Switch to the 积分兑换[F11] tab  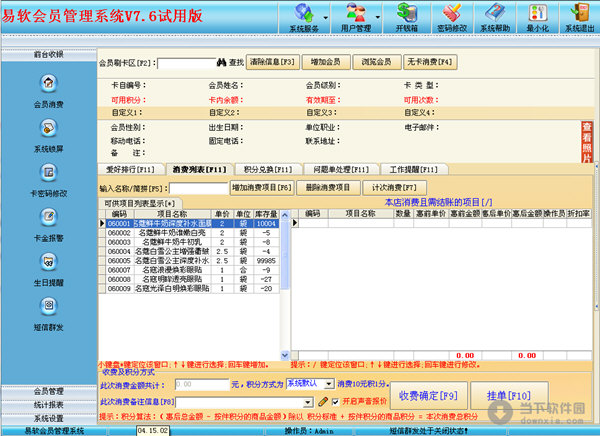pos(268,169)
